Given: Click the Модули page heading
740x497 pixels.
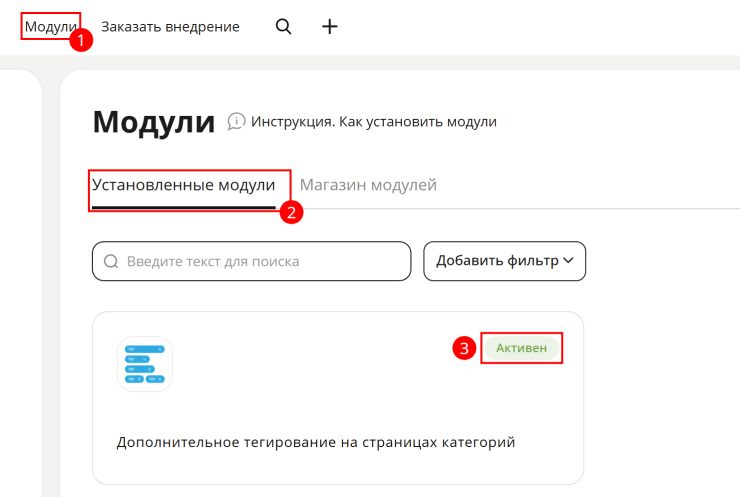Looking at the screenshot, I should click(x=154, y=122).
